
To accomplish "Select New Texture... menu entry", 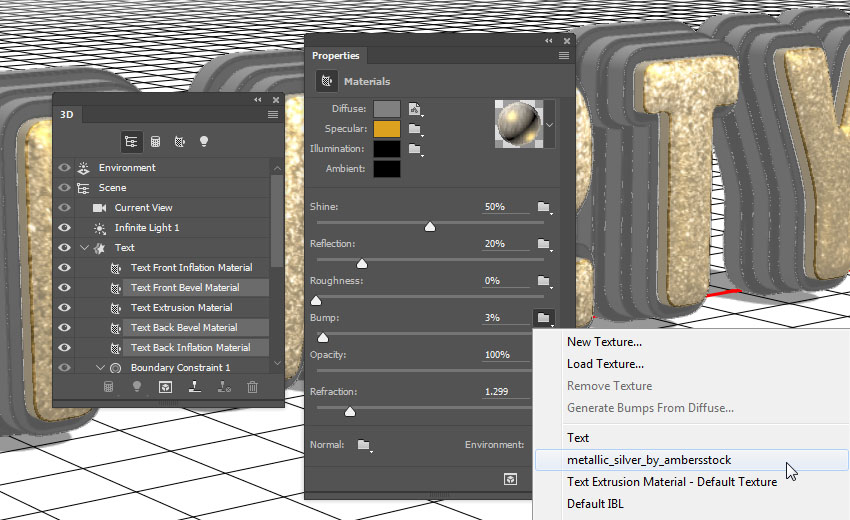I will click(604, 342).
